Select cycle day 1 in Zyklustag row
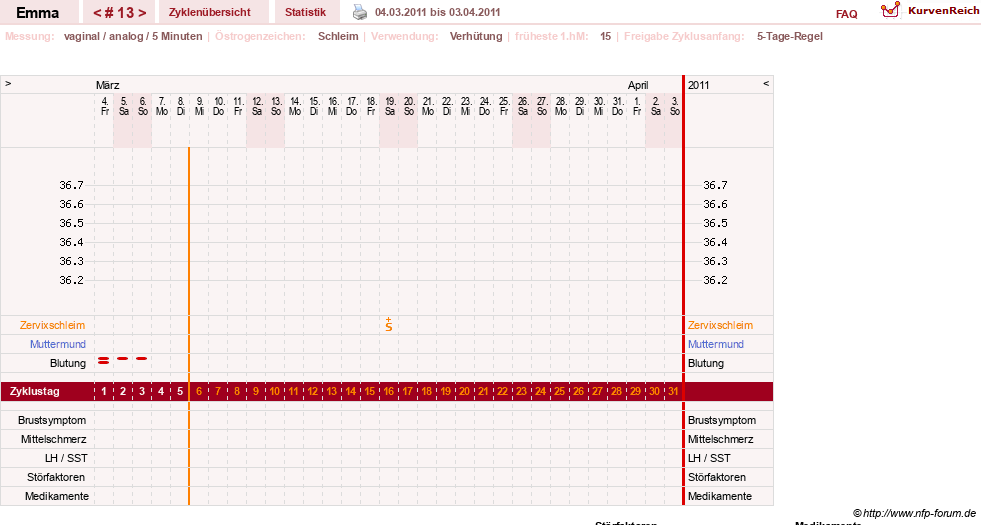The width and height of the screenshot is (981, 525). pos(104,392)
